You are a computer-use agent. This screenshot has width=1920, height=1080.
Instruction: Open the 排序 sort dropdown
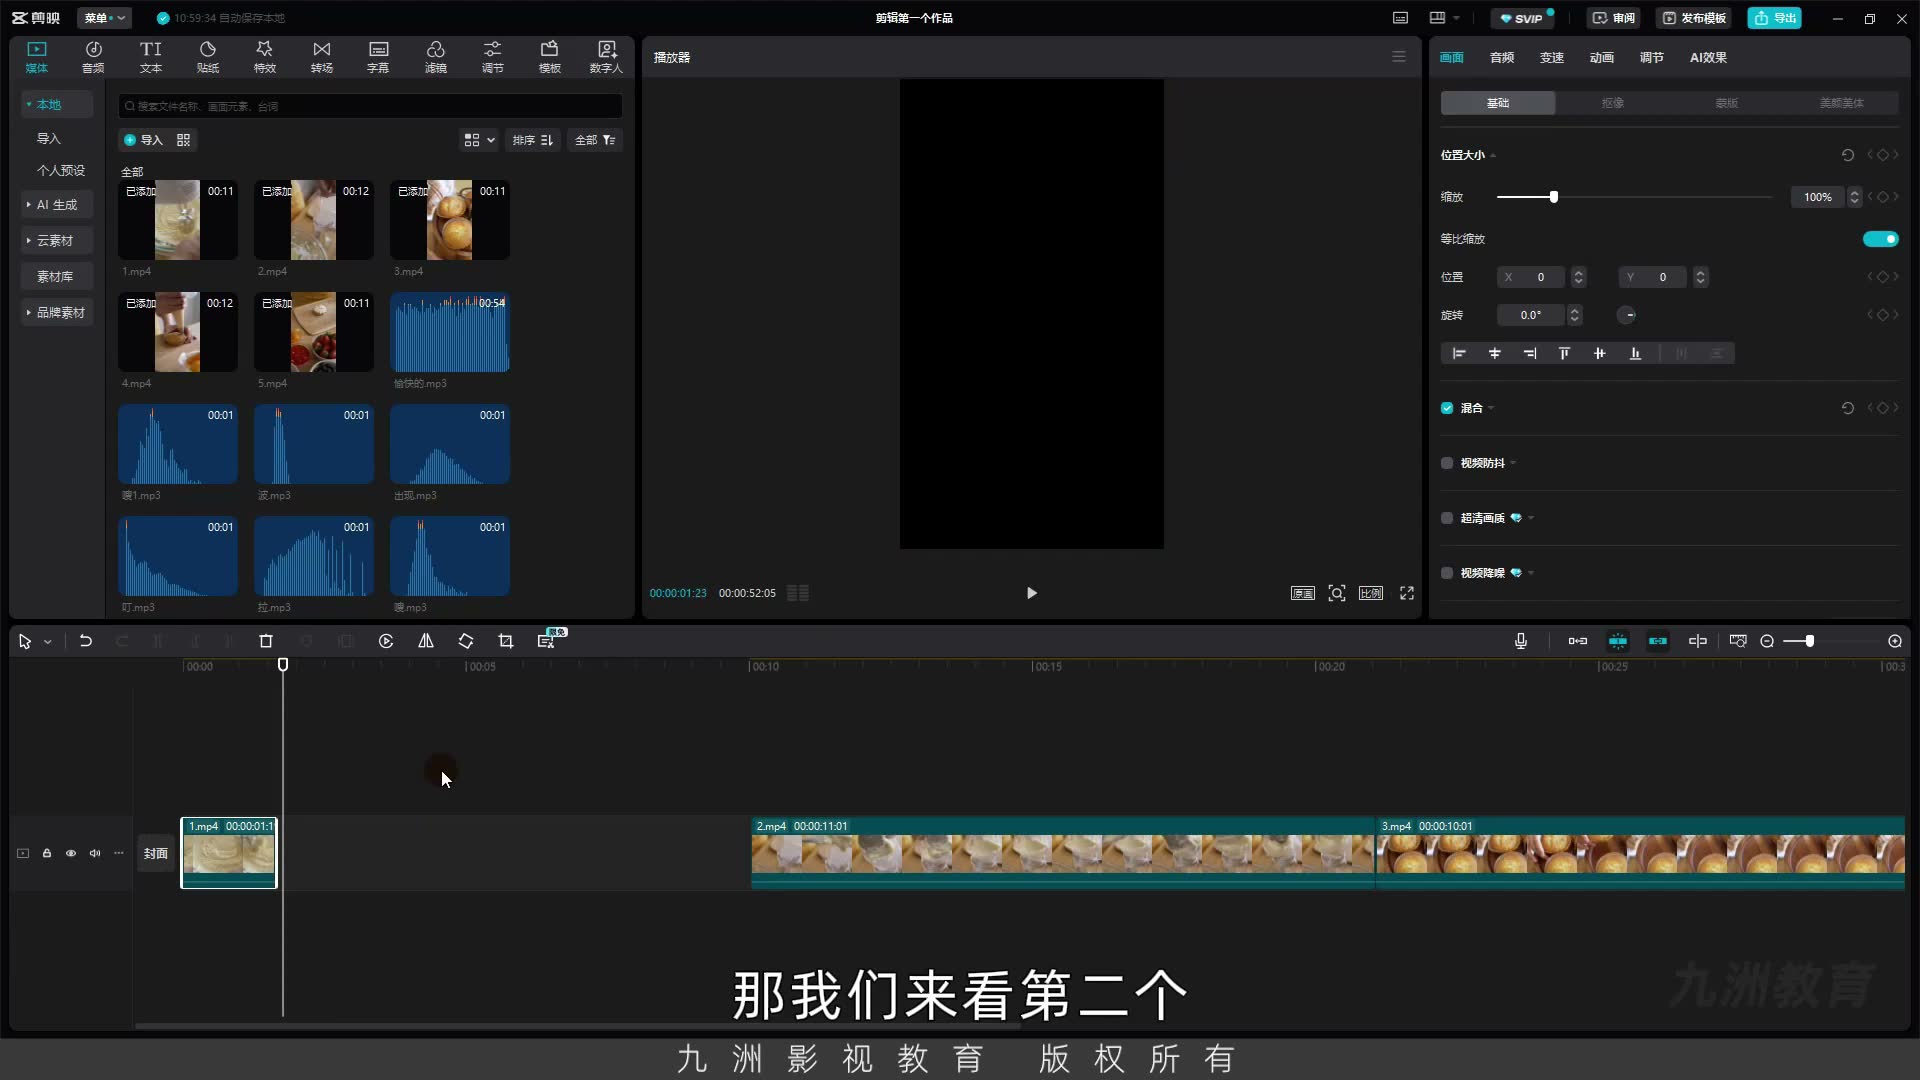(532, 140)
